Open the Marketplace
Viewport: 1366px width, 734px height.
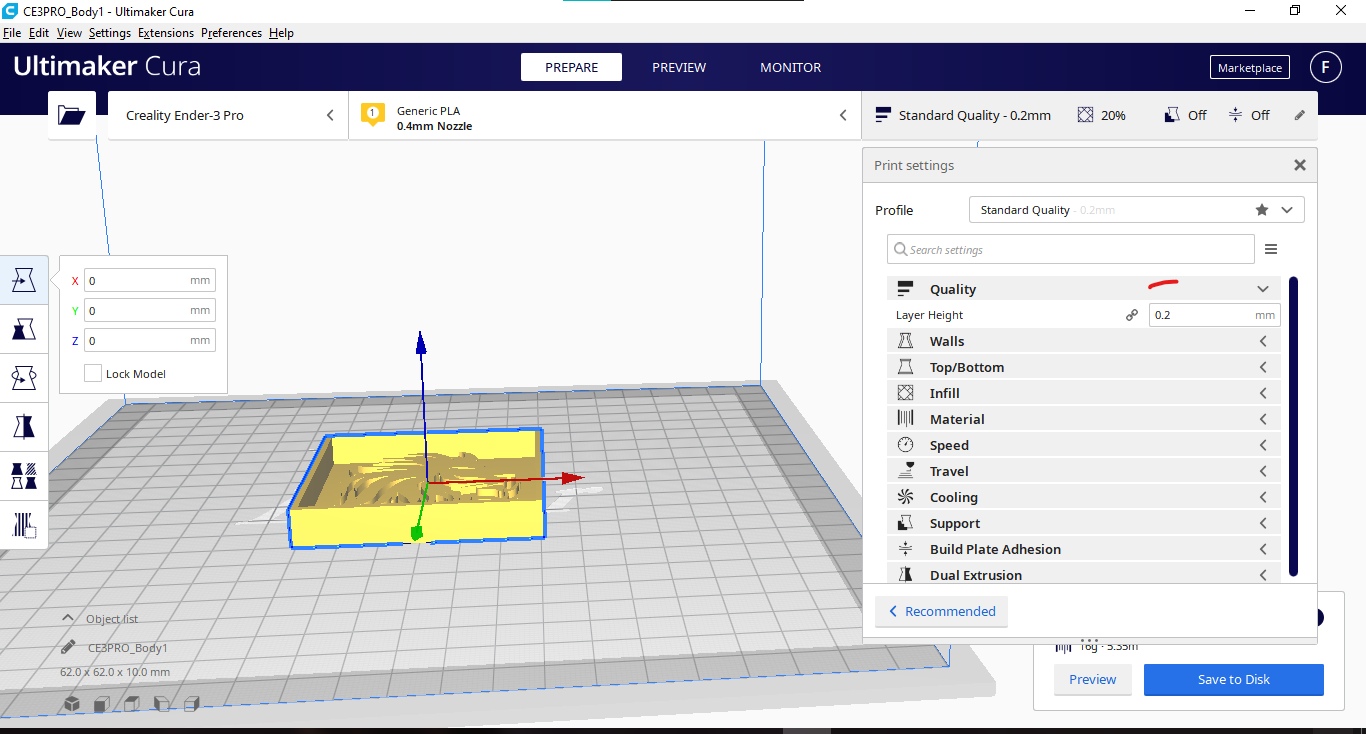pos(1249,68)
